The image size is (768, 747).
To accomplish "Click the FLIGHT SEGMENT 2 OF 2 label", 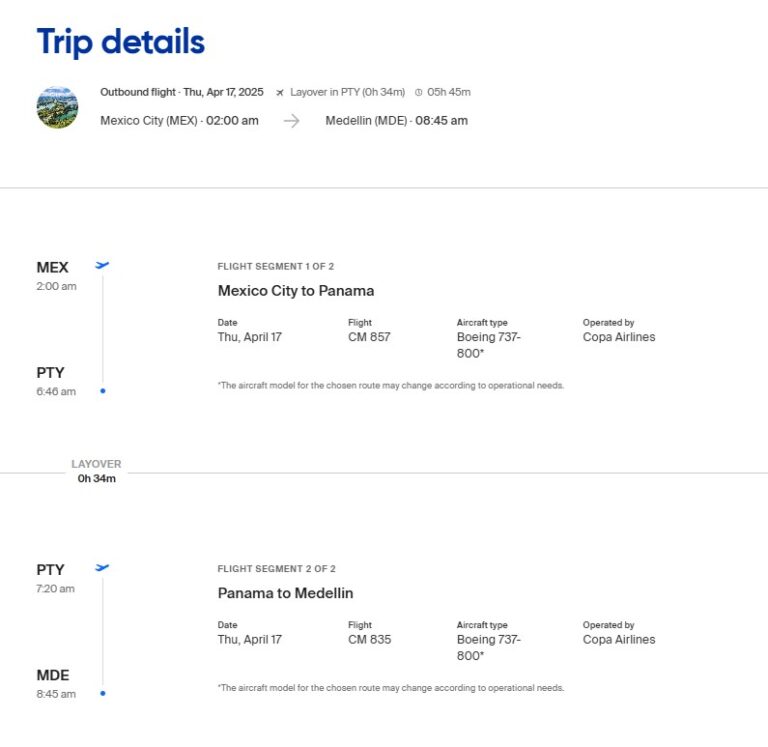I will point(276,569).
